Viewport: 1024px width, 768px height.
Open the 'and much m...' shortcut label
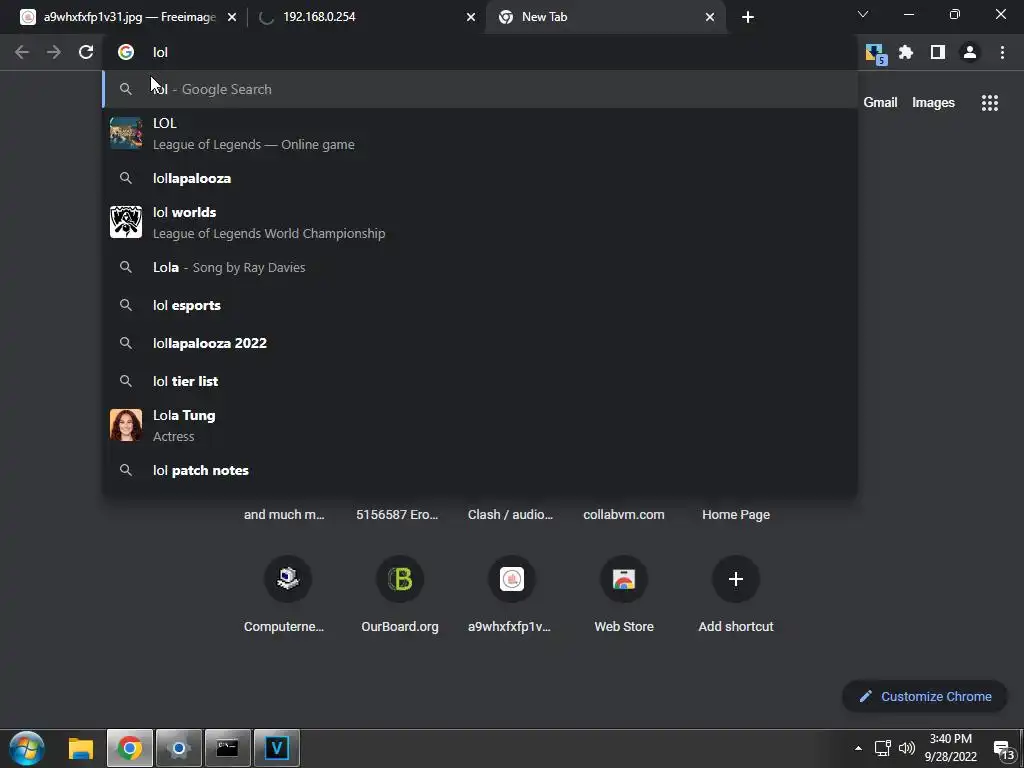284,515
